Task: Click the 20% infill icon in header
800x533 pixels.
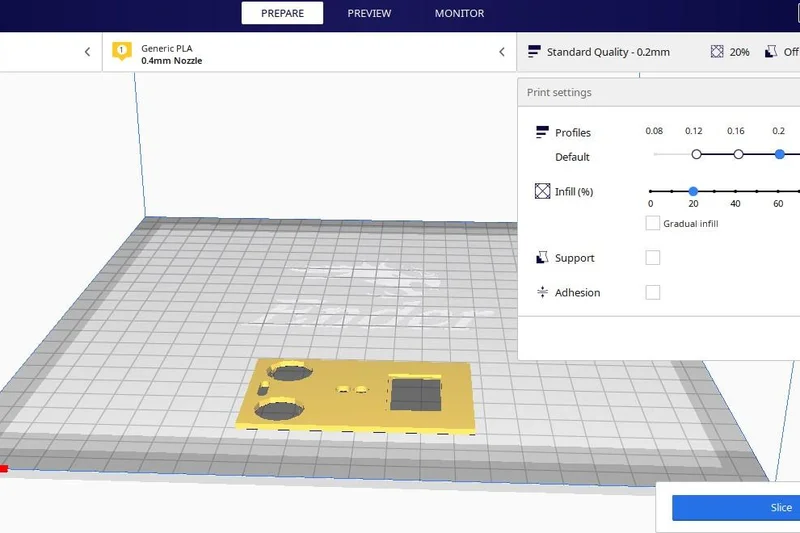Action: point(718,52)
